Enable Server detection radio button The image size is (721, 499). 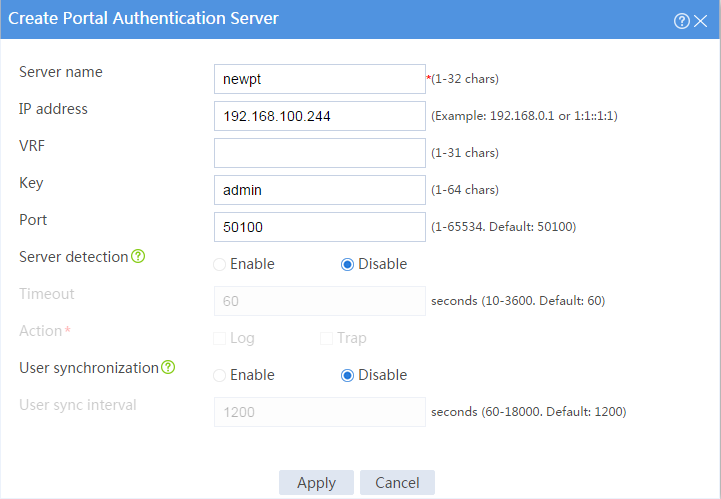pyautogui.click(x=219, y=264)
